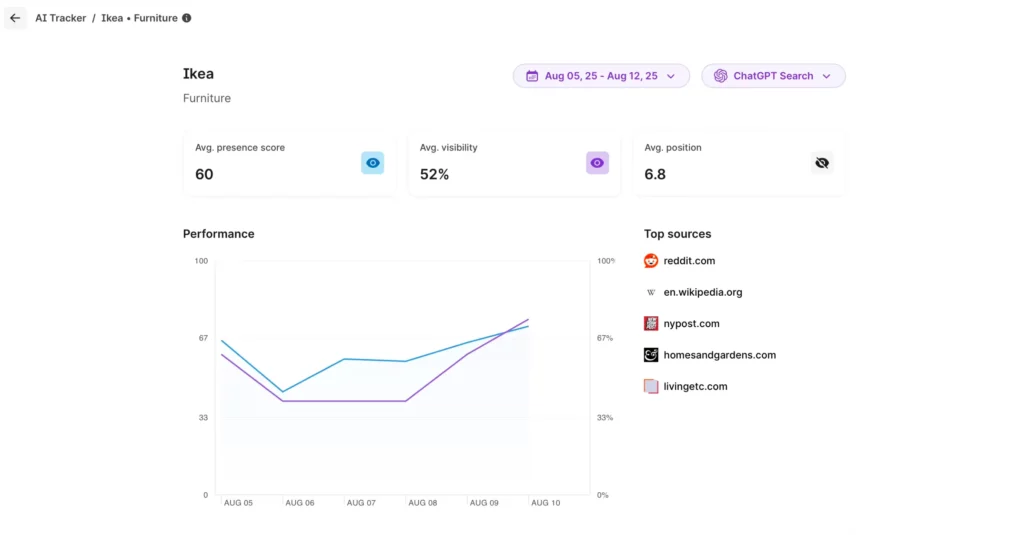
Task: Click the Avg. presence score label
Action: (240, 148)
